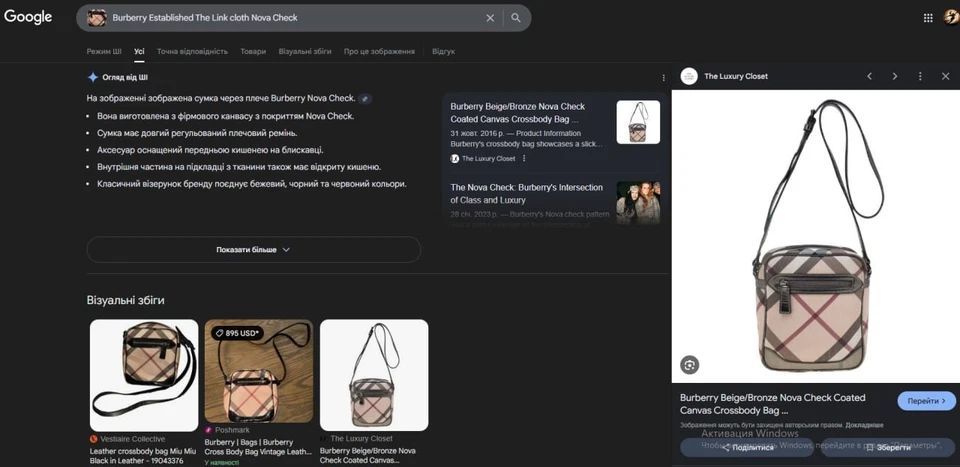The image size is (960, 467).
Task: Open the Товари tab
Action: pos(253,51)
